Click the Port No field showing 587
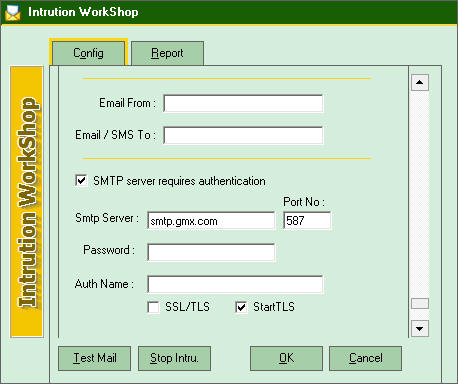The width and height of the screenshot is (458, 384). coord(307,220)
